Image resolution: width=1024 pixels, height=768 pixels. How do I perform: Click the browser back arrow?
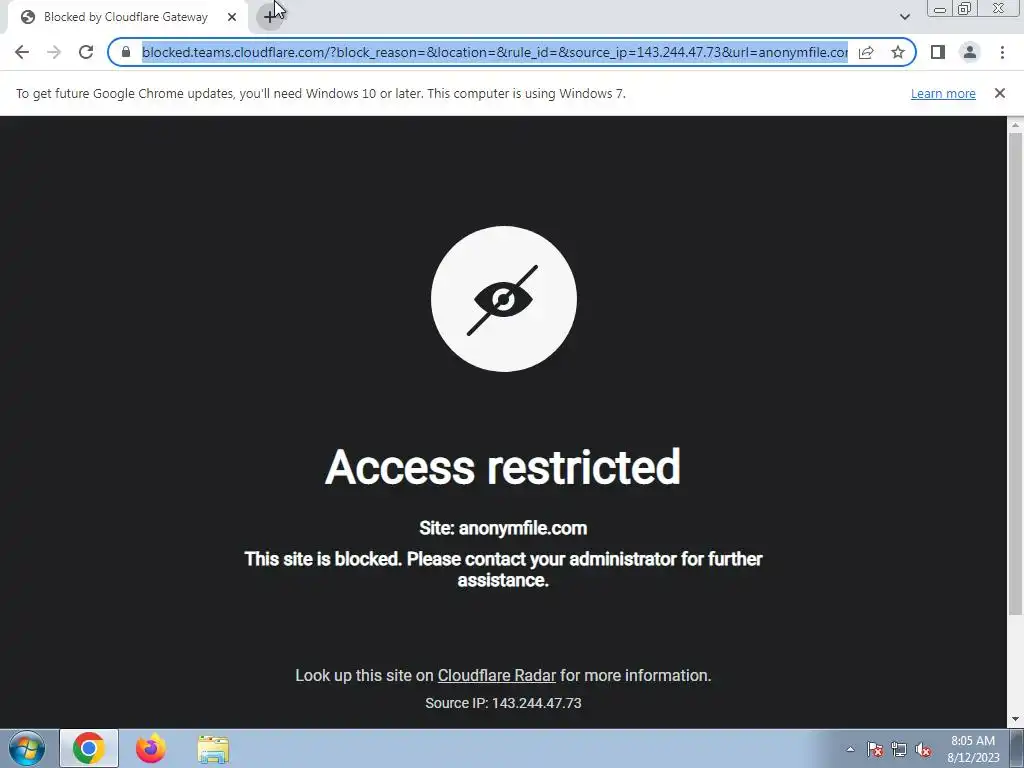[x=22, y=52]
